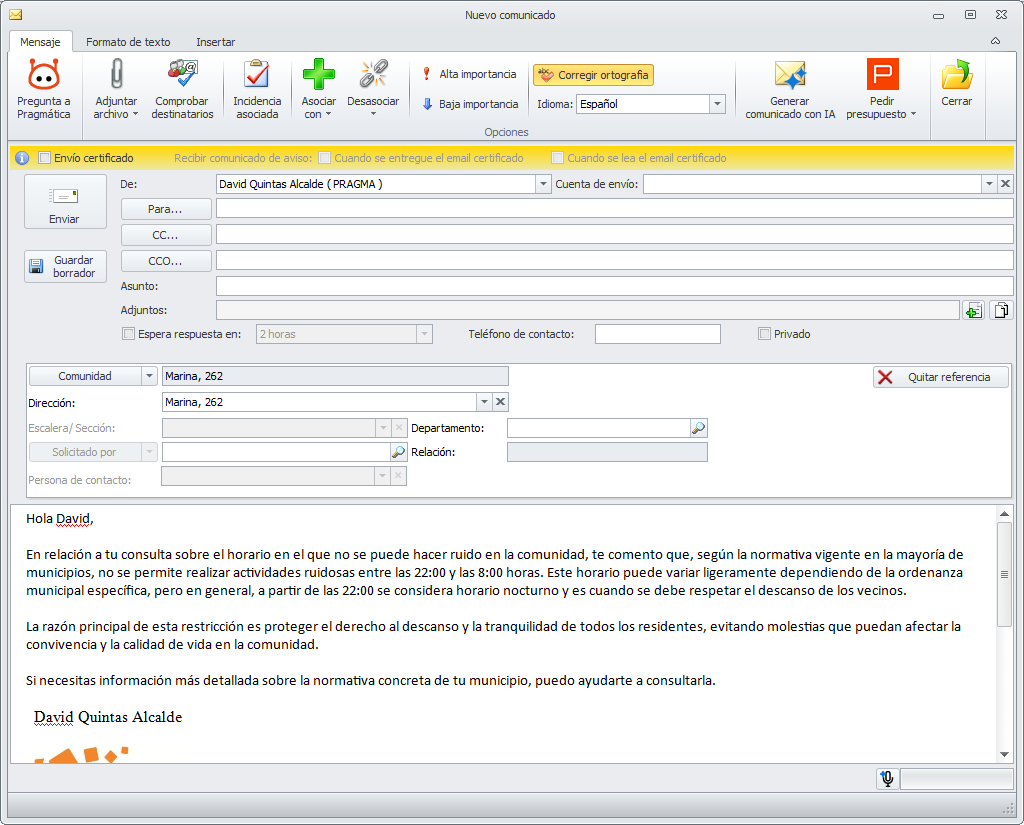This screenshot has height=825, width=1024.
Task: Toggle Espera respuesta en checkbox
Action: click(x=127, y=334)
